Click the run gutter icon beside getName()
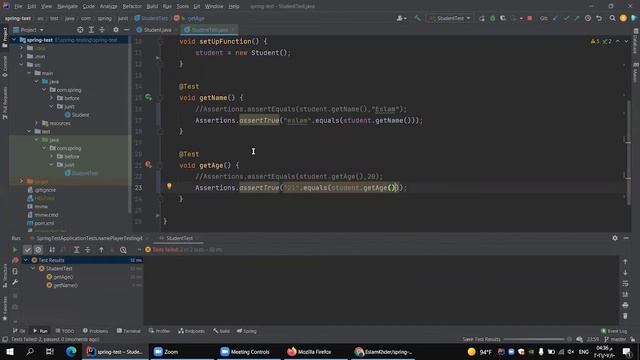640x360 pixels. coord(148,97)
